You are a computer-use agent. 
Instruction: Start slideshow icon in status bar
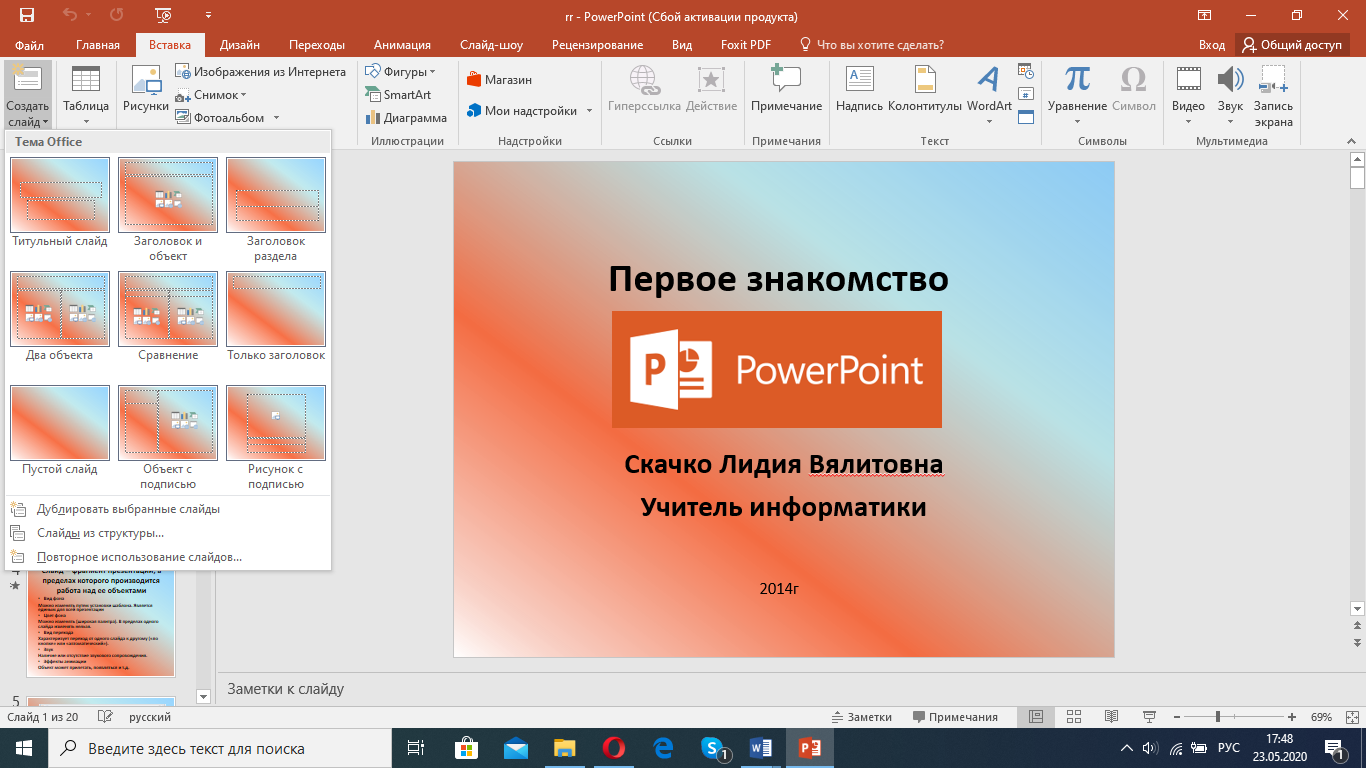coord(1149,717)
